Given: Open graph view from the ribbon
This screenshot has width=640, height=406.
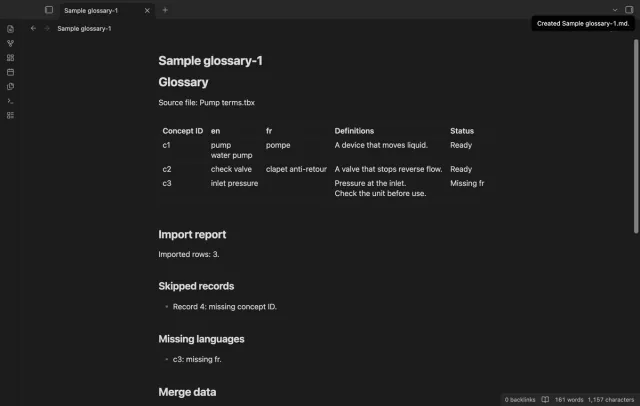Looking at the screenshot, I should click(x=10, y=43).
